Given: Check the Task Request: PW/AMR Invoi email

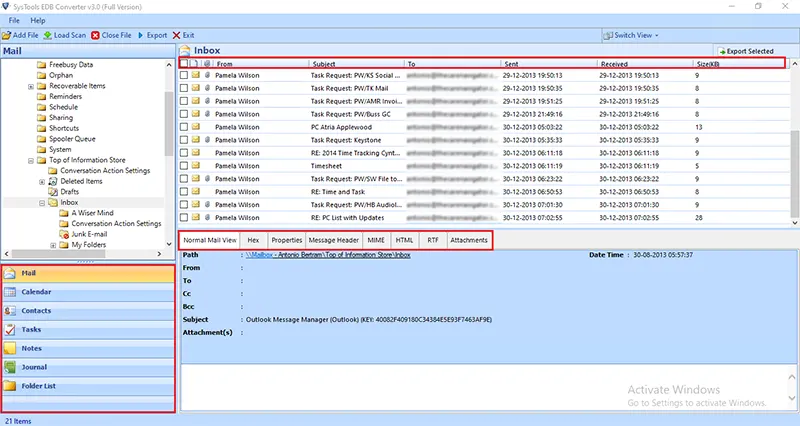Looking at the screenshot, I should click(184, 101).
